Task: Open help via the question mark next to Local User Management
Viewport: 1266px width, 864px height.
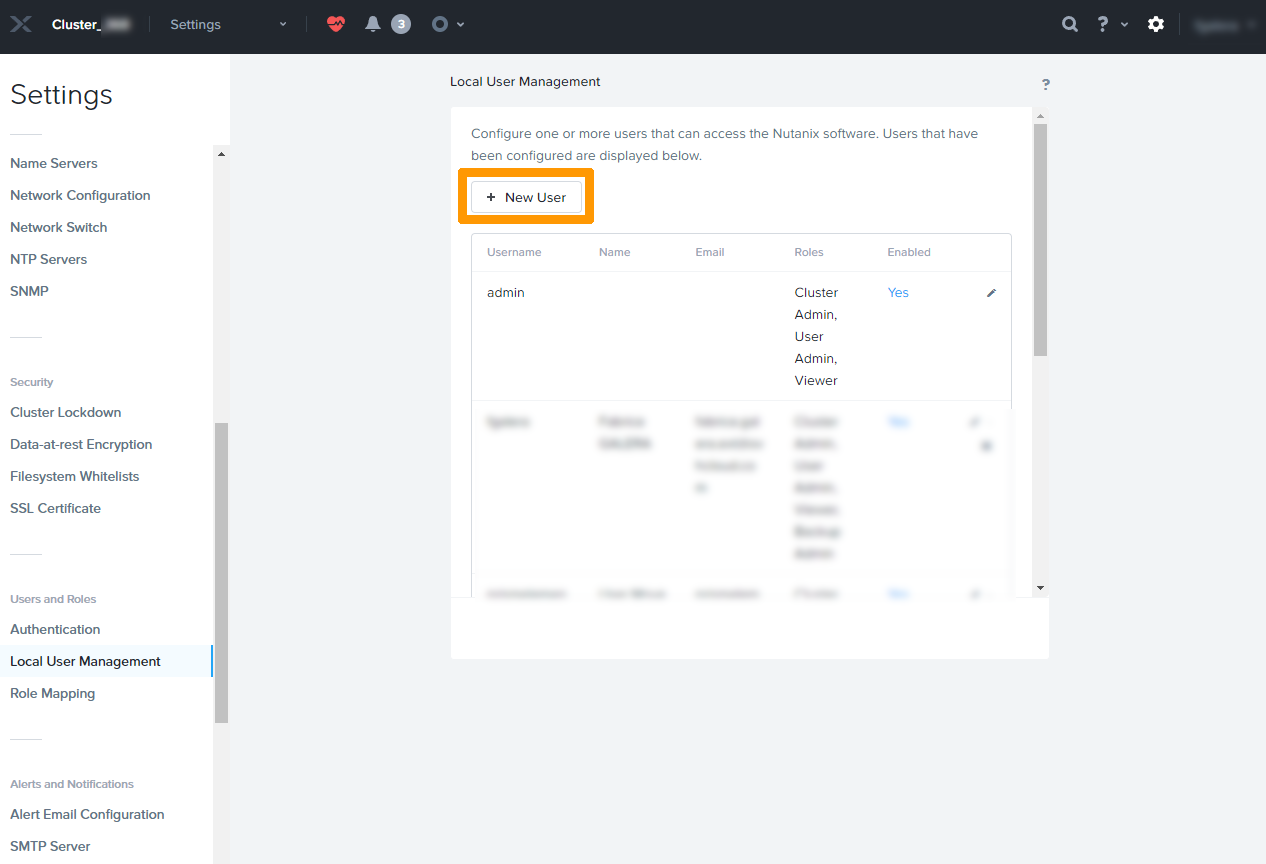Action: tap(1045, 85)
